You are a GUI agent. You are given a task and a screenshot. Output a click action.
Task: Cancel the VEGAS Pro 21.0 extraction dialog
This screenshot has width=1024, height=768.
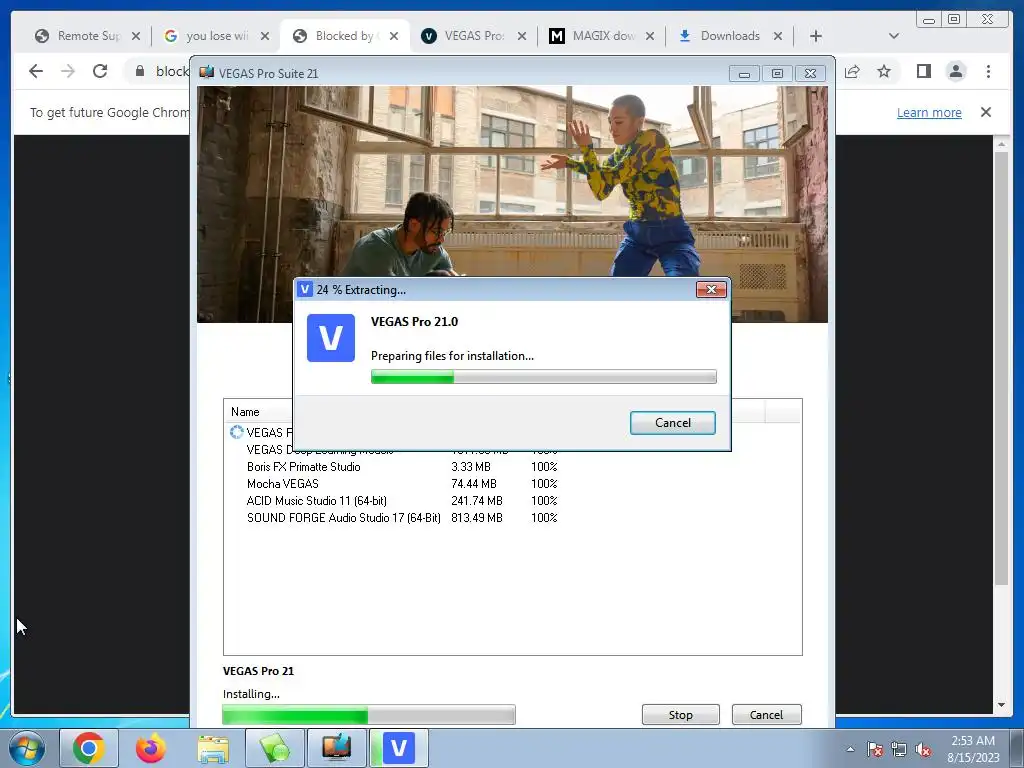click(x=673, y=423)
